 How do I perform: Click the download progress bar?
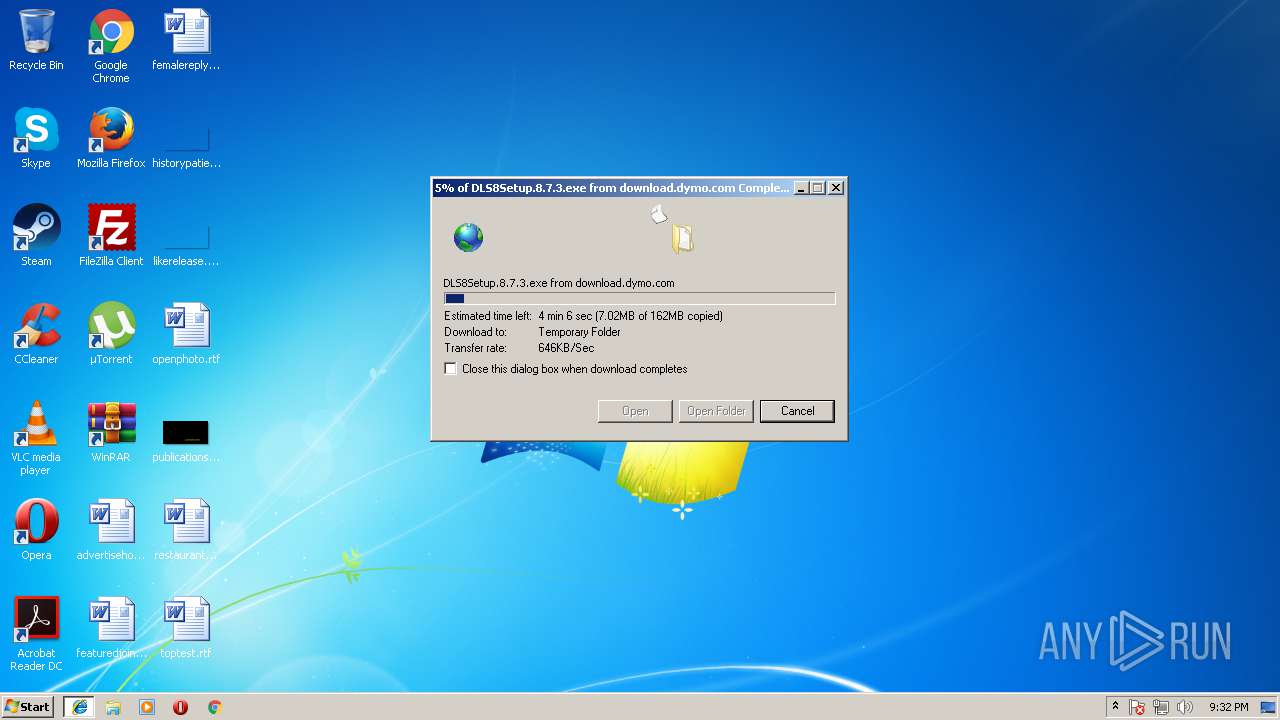[x=639, y=298]
